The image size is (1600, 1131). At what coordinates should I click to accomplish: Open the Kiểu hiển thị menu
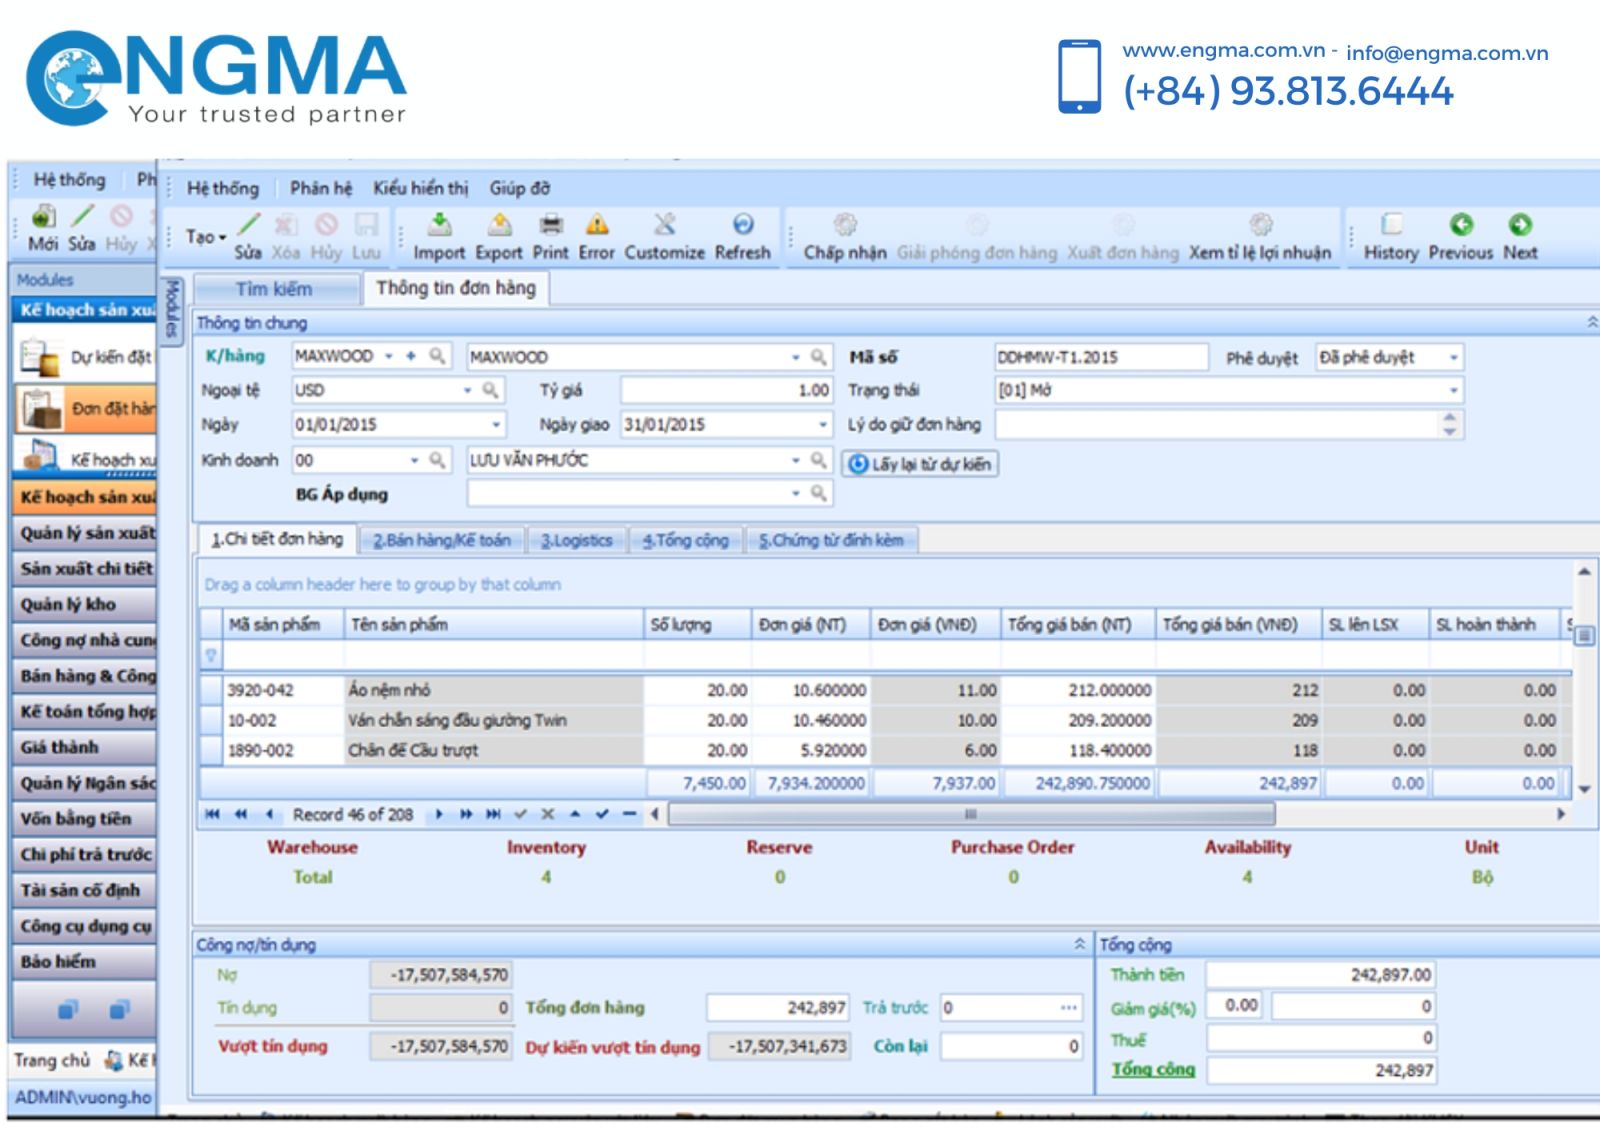420,188
